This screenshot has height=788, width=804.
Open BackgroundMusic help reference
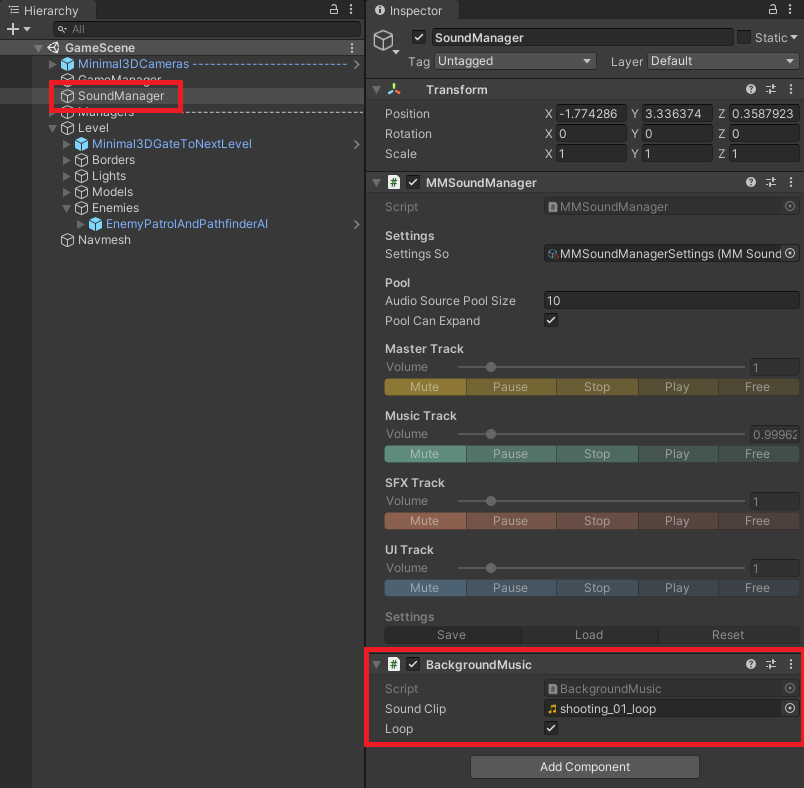click(x=751, y=664)
